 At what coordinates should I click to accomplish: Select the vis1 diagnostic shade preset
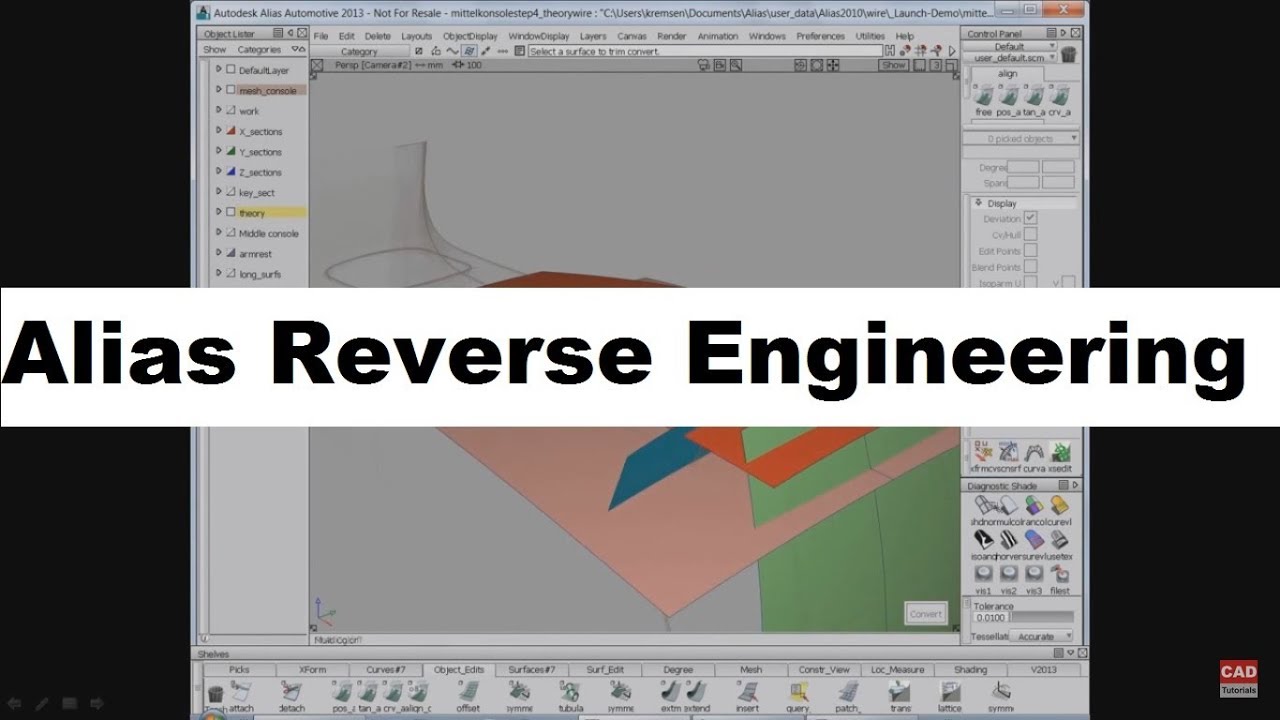984,574
